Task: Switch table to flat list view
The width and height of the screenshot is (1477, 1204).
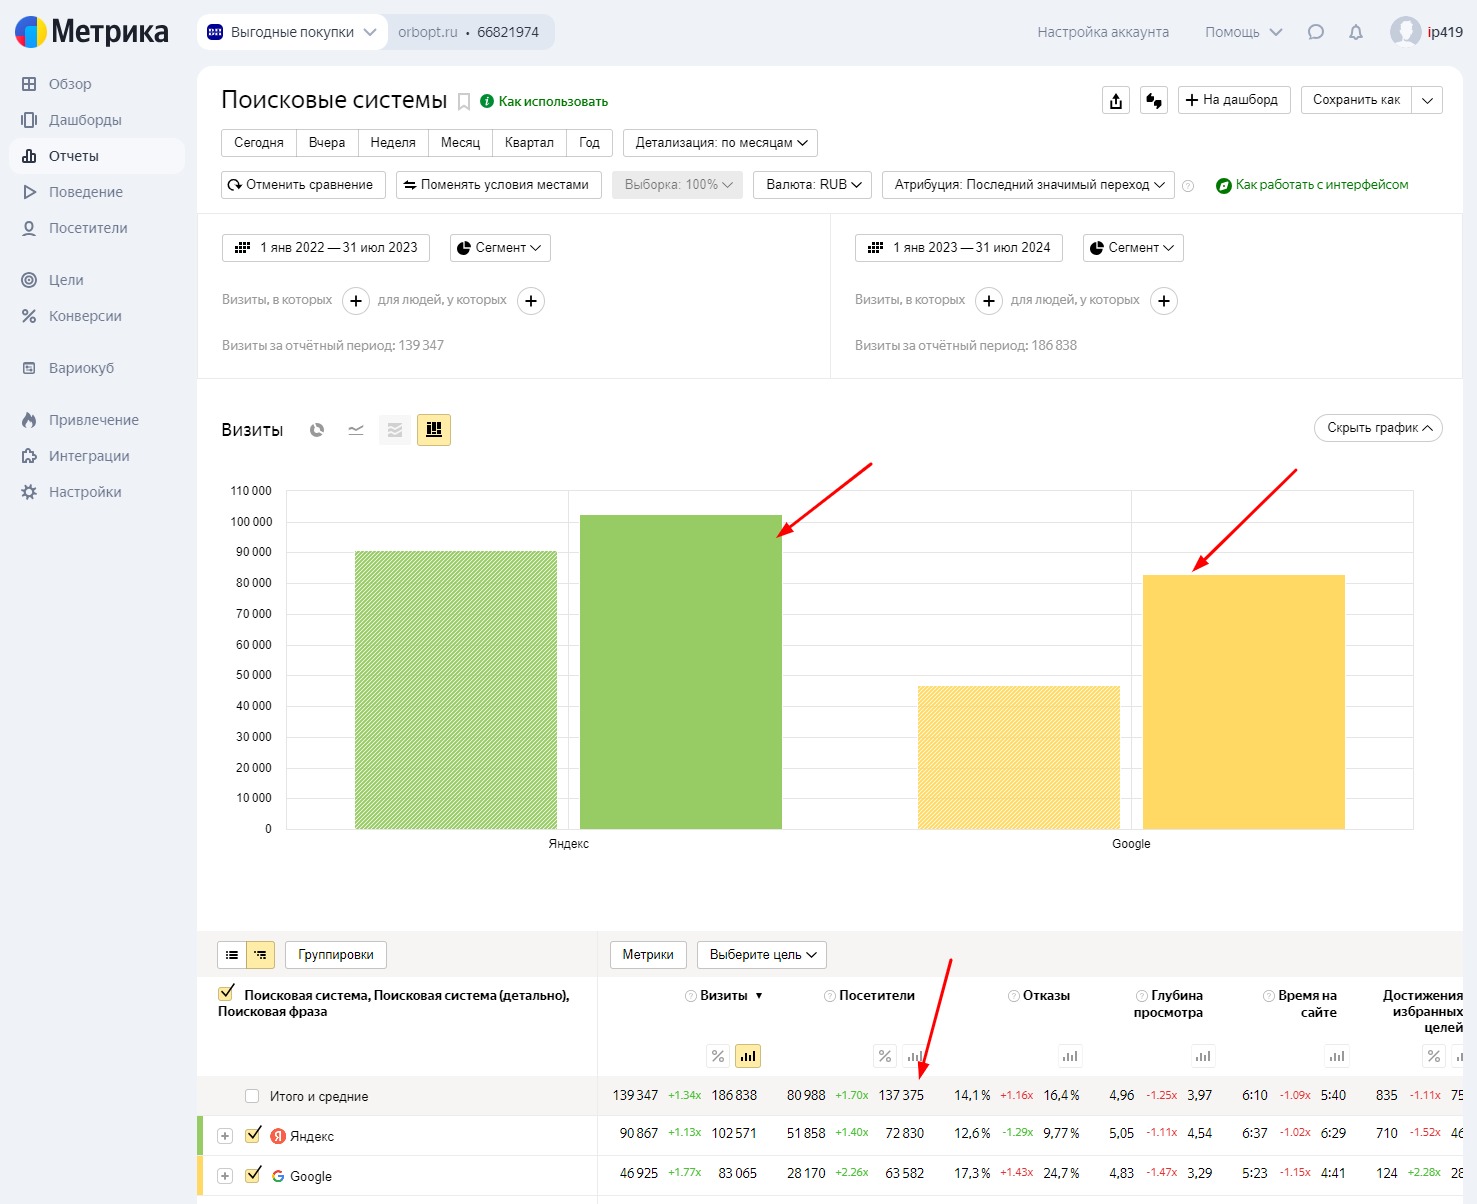Action: point(232,955)
